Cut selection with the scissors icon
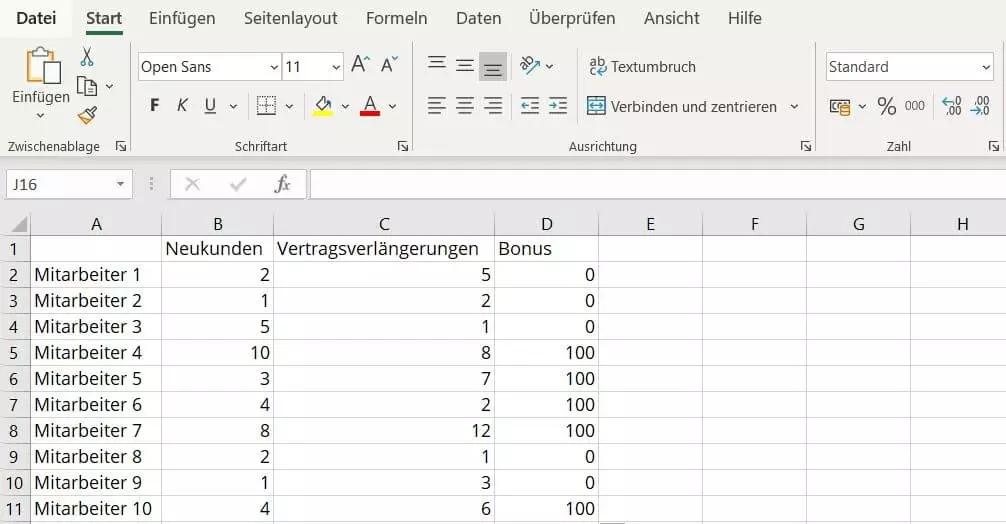Screen dimensions: 1006x524 coord(87,56)
